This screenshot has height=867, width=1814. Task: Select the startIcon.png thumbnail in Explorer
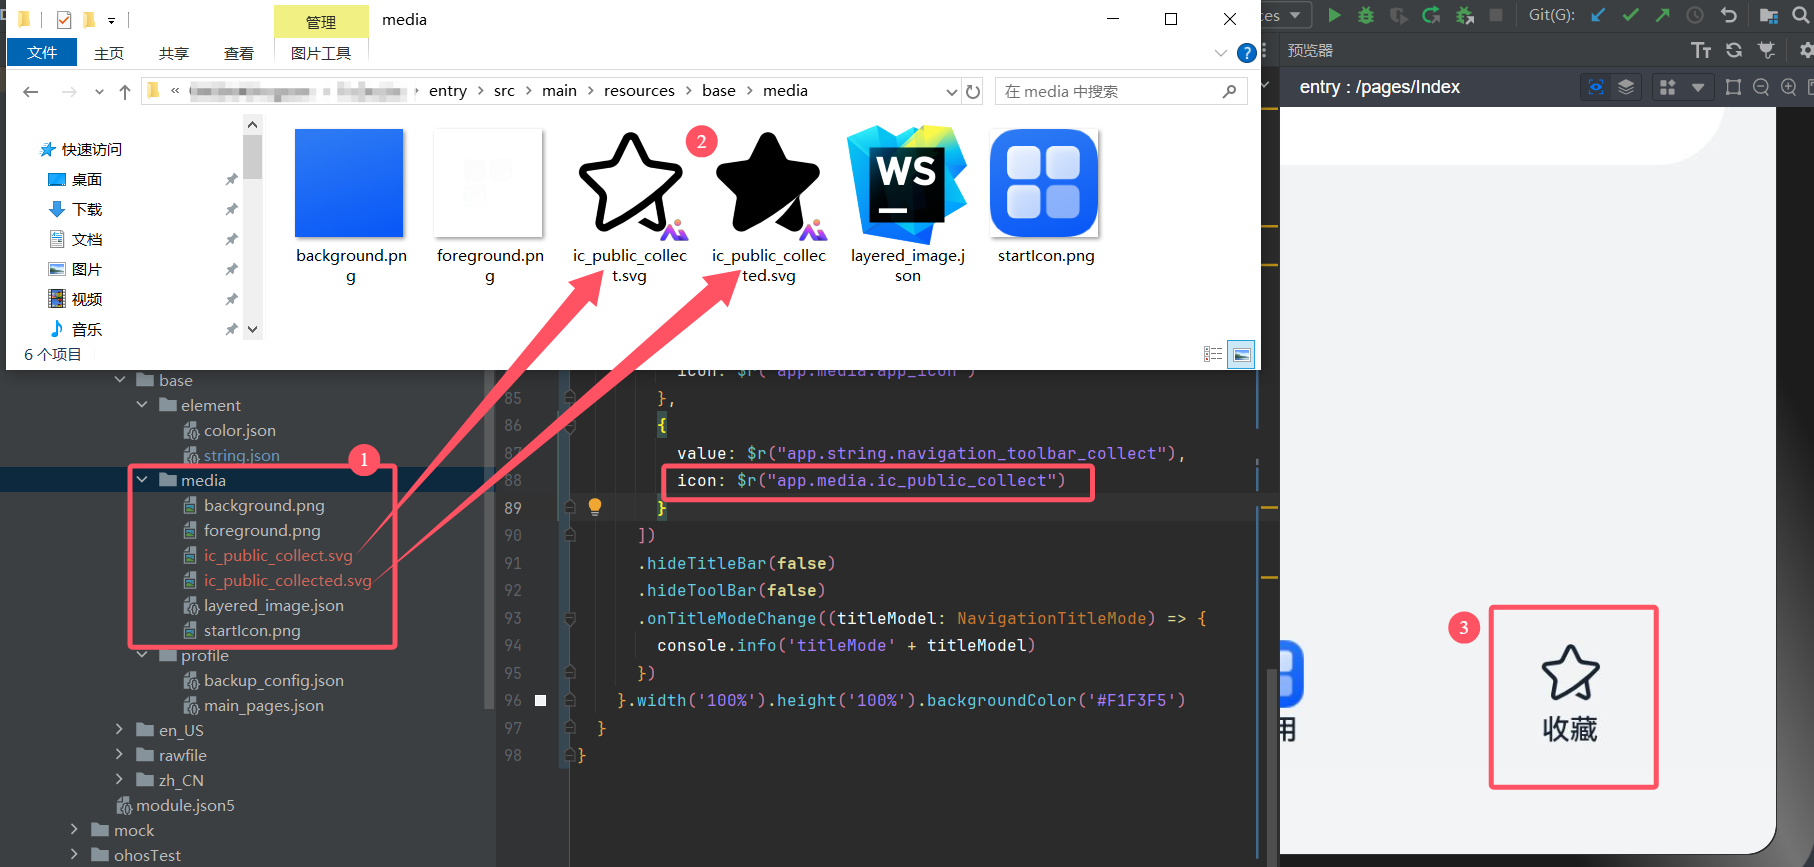click(1044, 183)
